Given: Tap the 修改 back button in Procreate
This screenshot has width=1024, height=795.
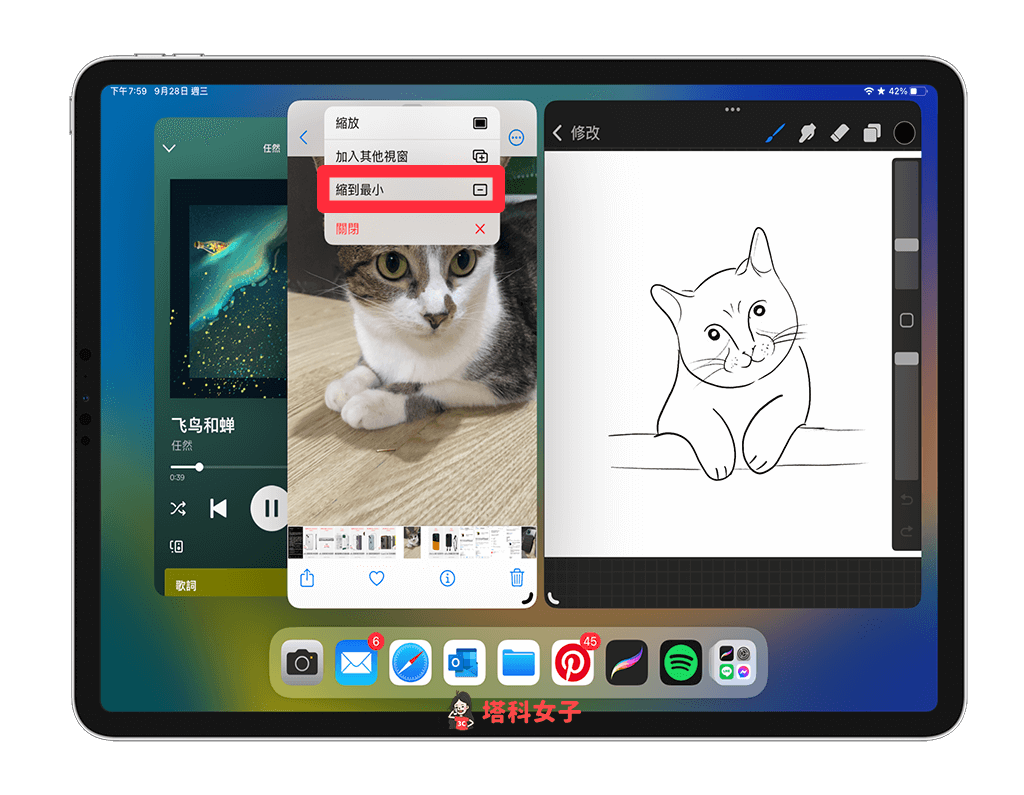Looking at the screenshot, I should tap(576, 133).
